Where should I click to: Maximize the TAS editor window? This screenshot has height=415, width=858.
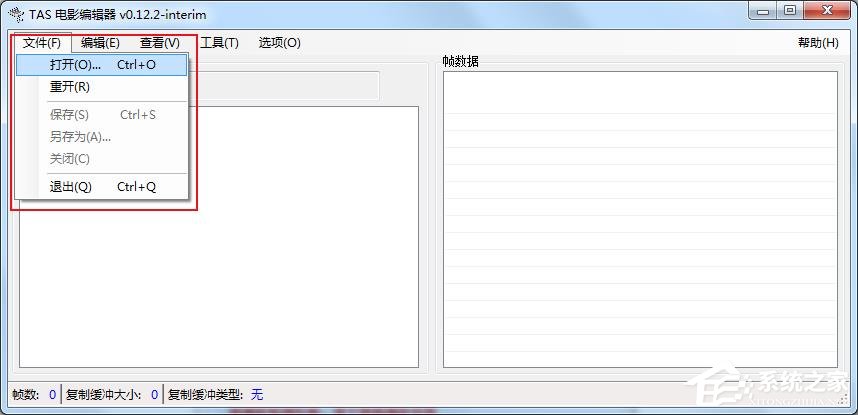click(790, 11)
